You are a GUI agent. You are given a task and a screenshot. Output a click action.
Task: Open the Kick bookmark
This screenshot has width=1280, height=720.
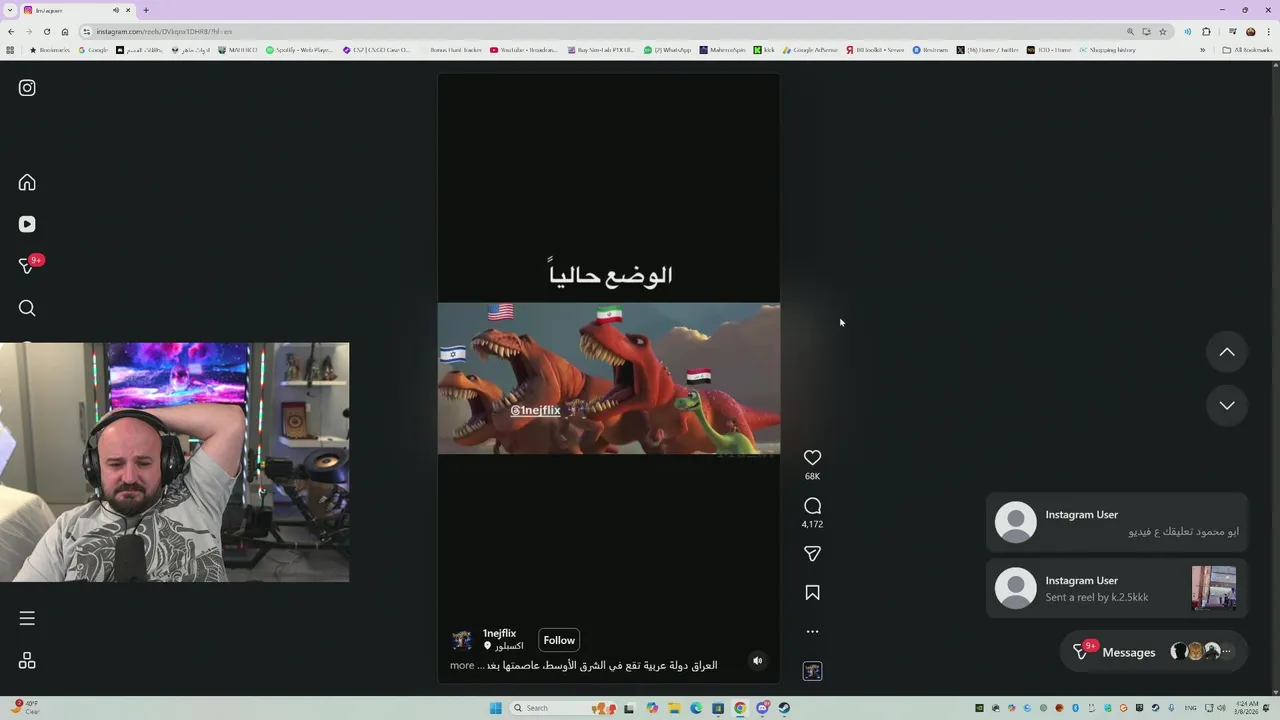764,49
